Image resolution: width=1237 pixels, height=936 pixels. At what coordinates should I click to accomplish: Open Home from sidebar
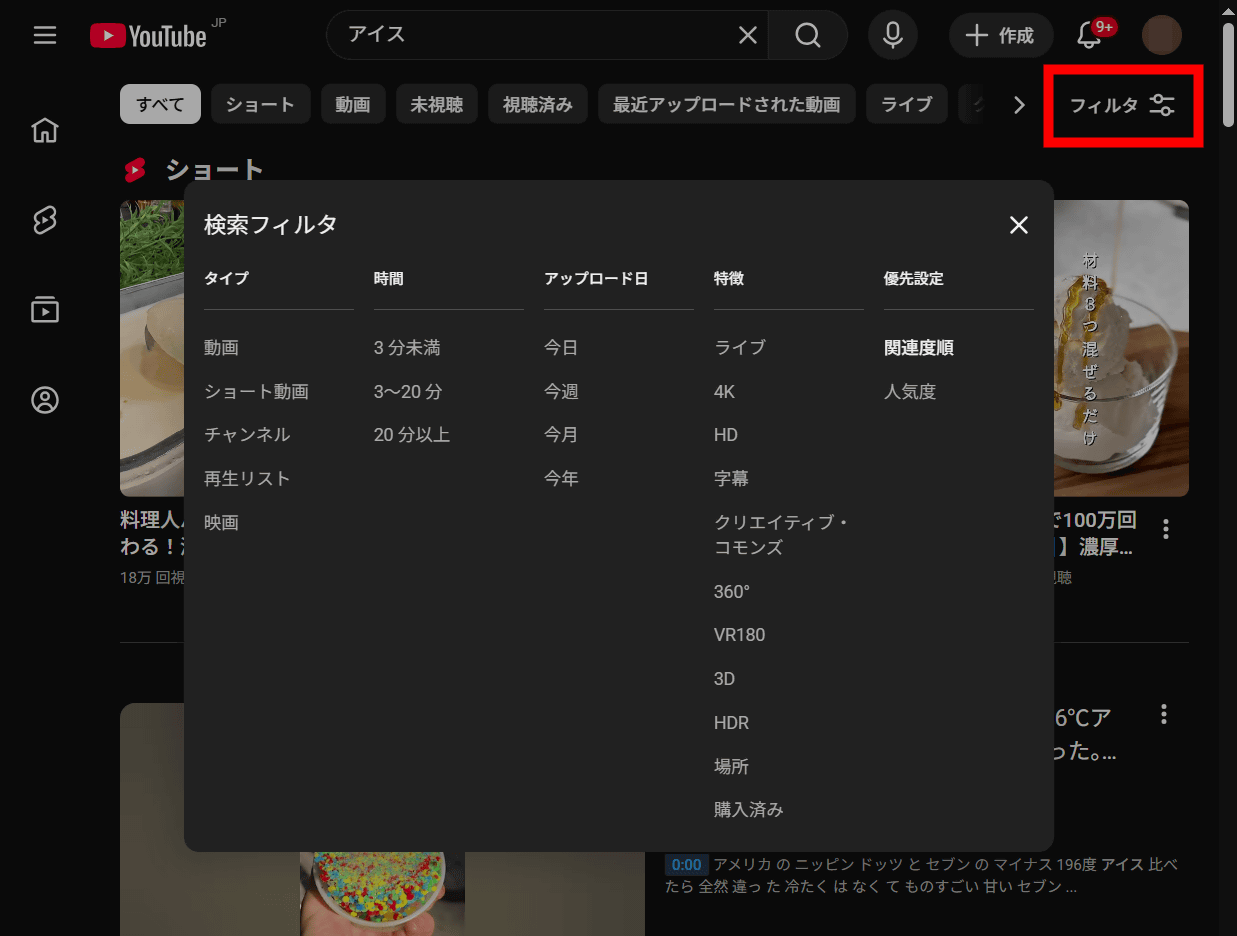click(x=45, y=130)
